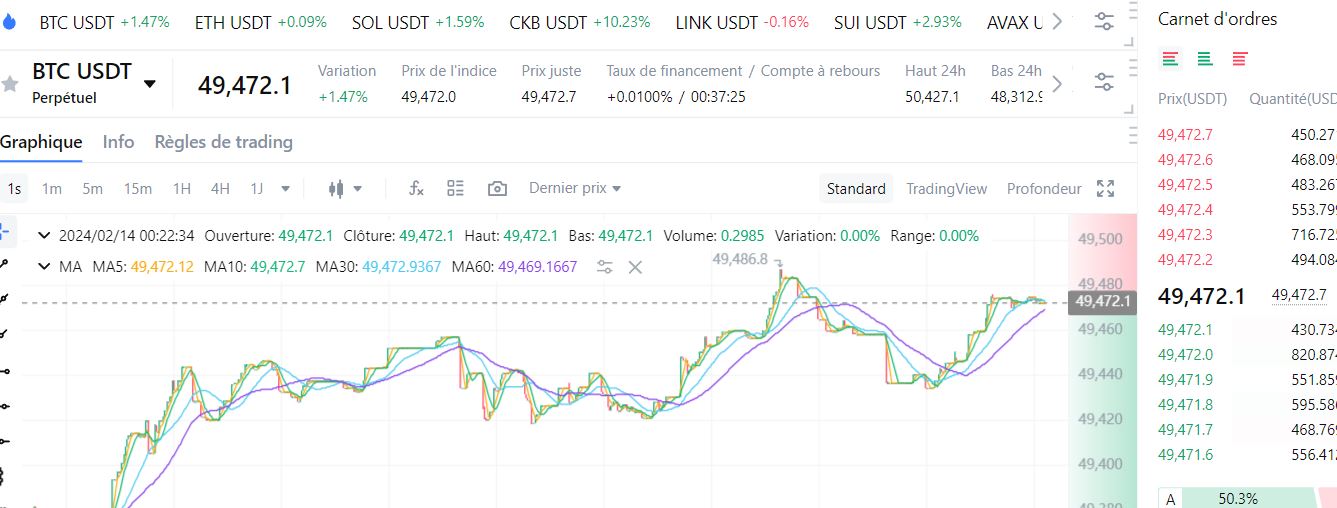Open the indicators (fx) menu

tap(417, 188)
